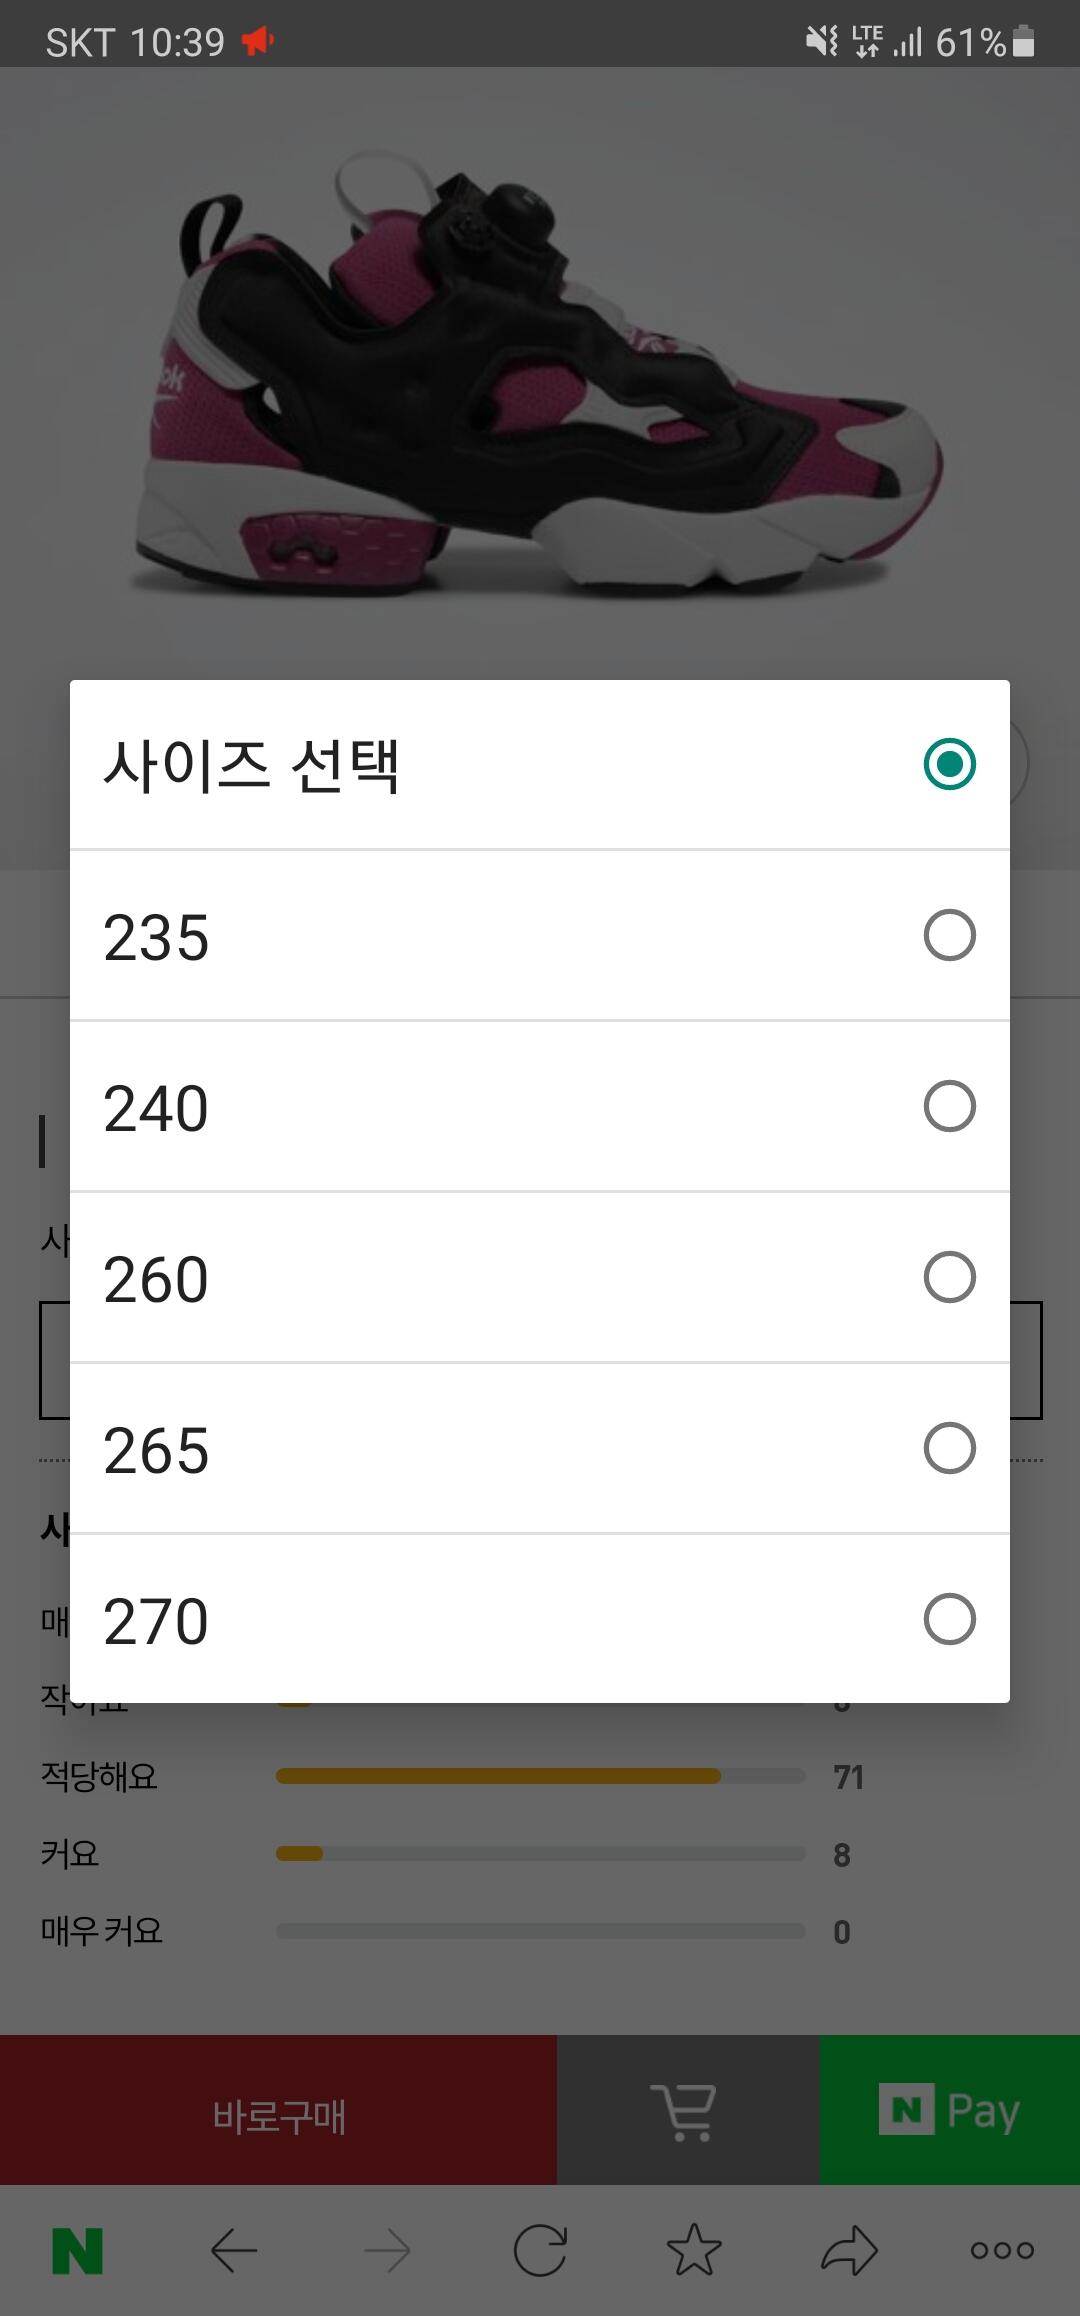Bookmark page with the star icon
Screen dimensions: 1080x2316
tap(694, 2251)
